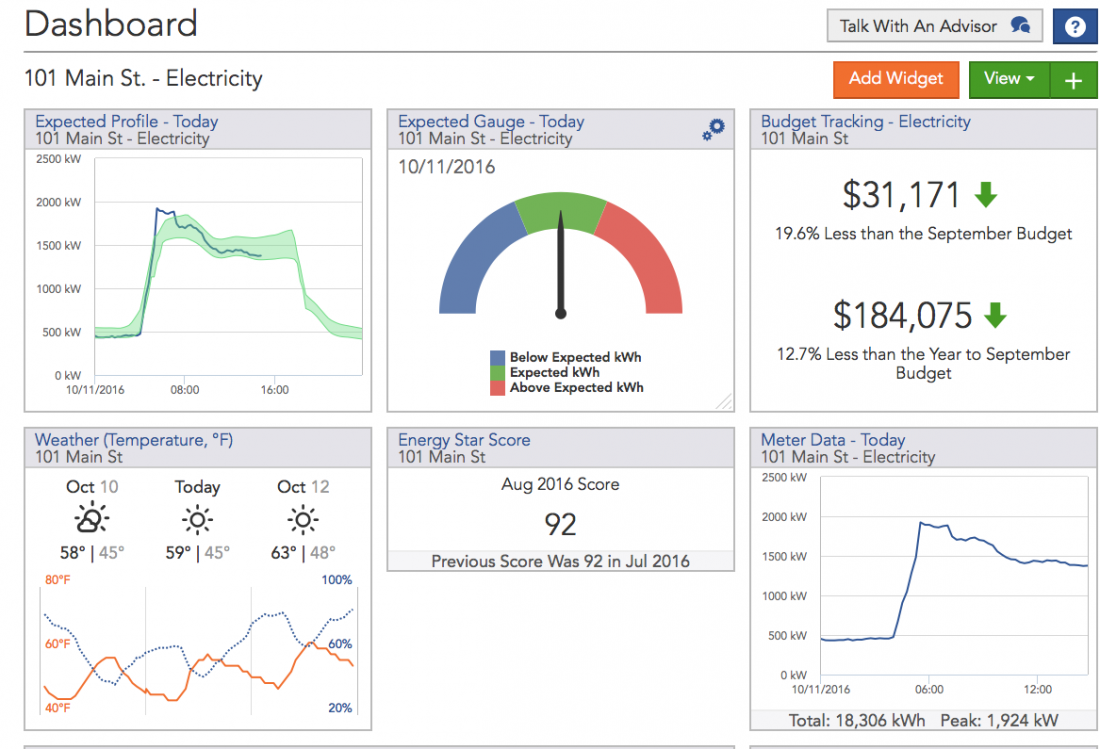Click the chat bubbles icon in Talk With An Advisor
1100x749 pixels.
click(1021, 26)
